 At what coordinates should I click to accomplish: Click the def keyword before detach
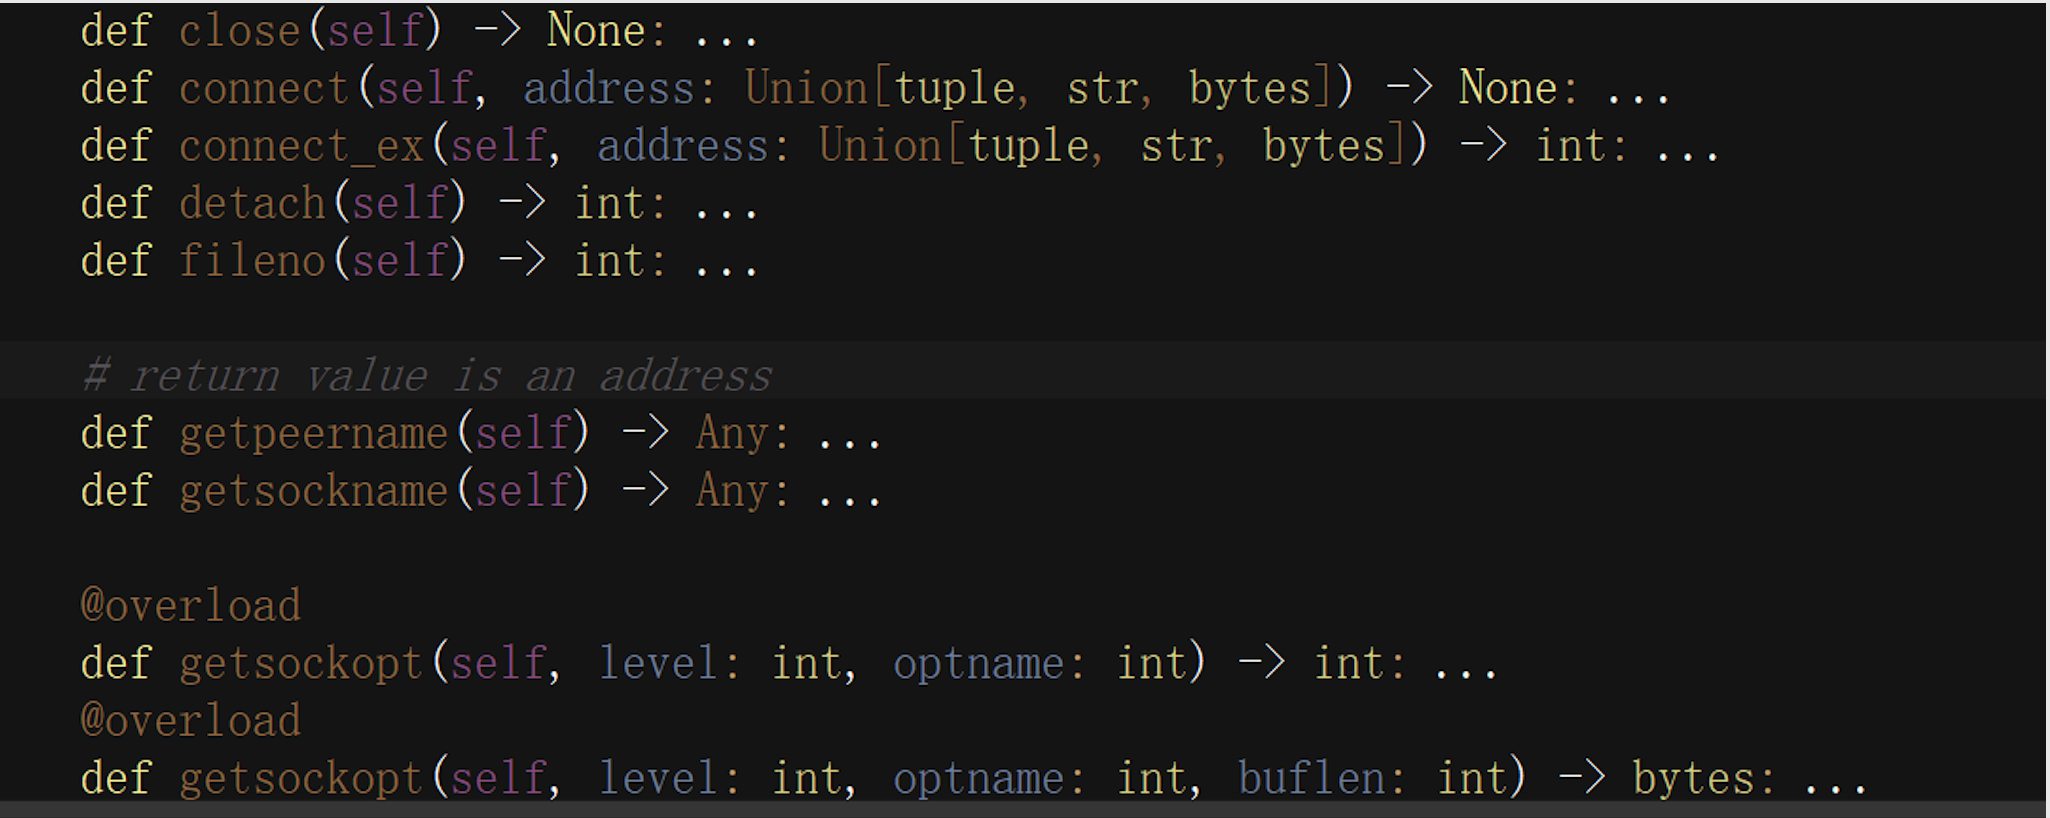coord(116,203)
